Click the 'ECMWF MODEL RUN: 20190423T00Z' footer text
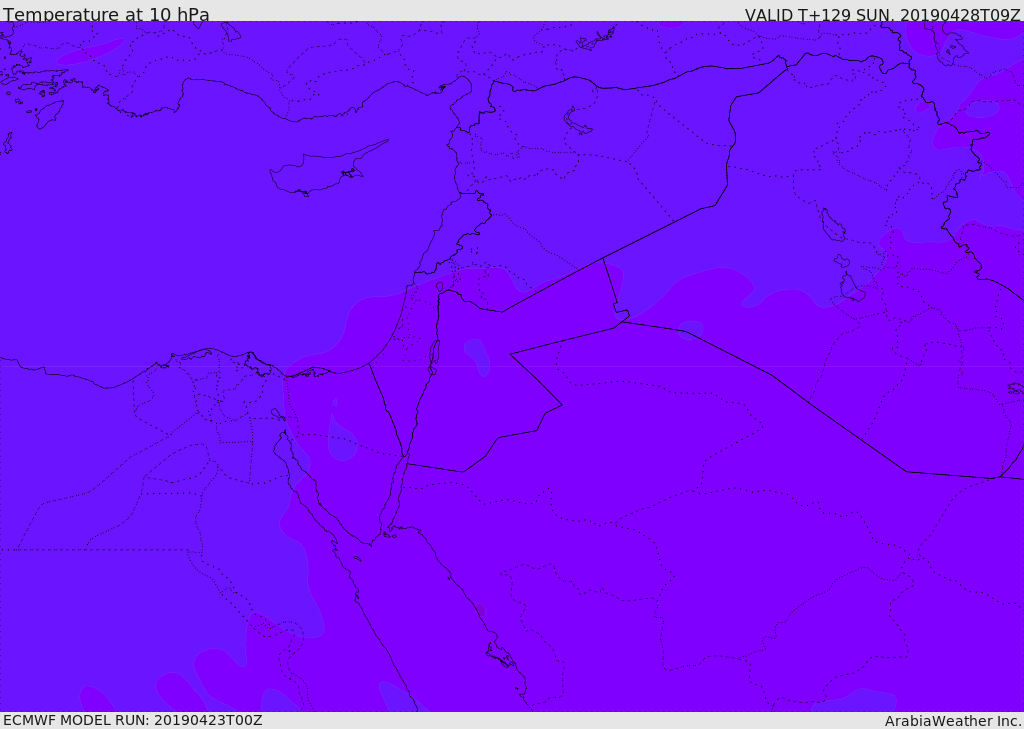 (x=133, y=721)
